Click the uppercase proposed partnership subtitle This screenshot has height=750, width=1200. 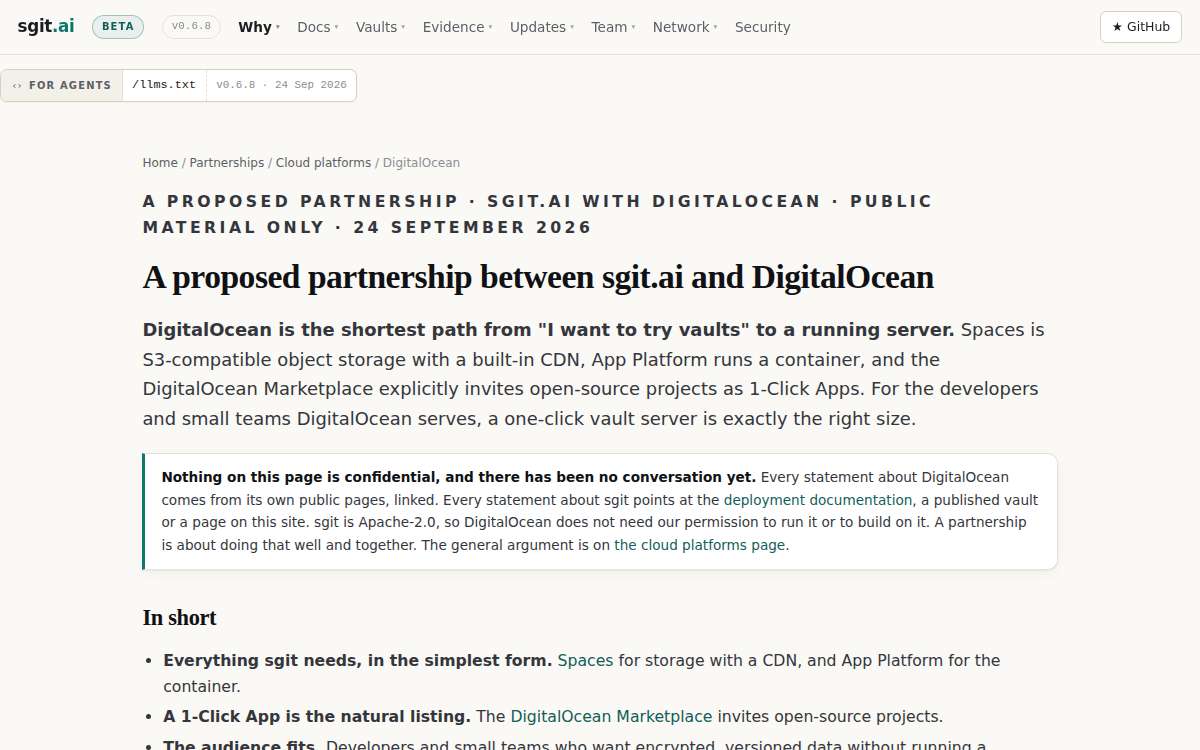[538, 214]
